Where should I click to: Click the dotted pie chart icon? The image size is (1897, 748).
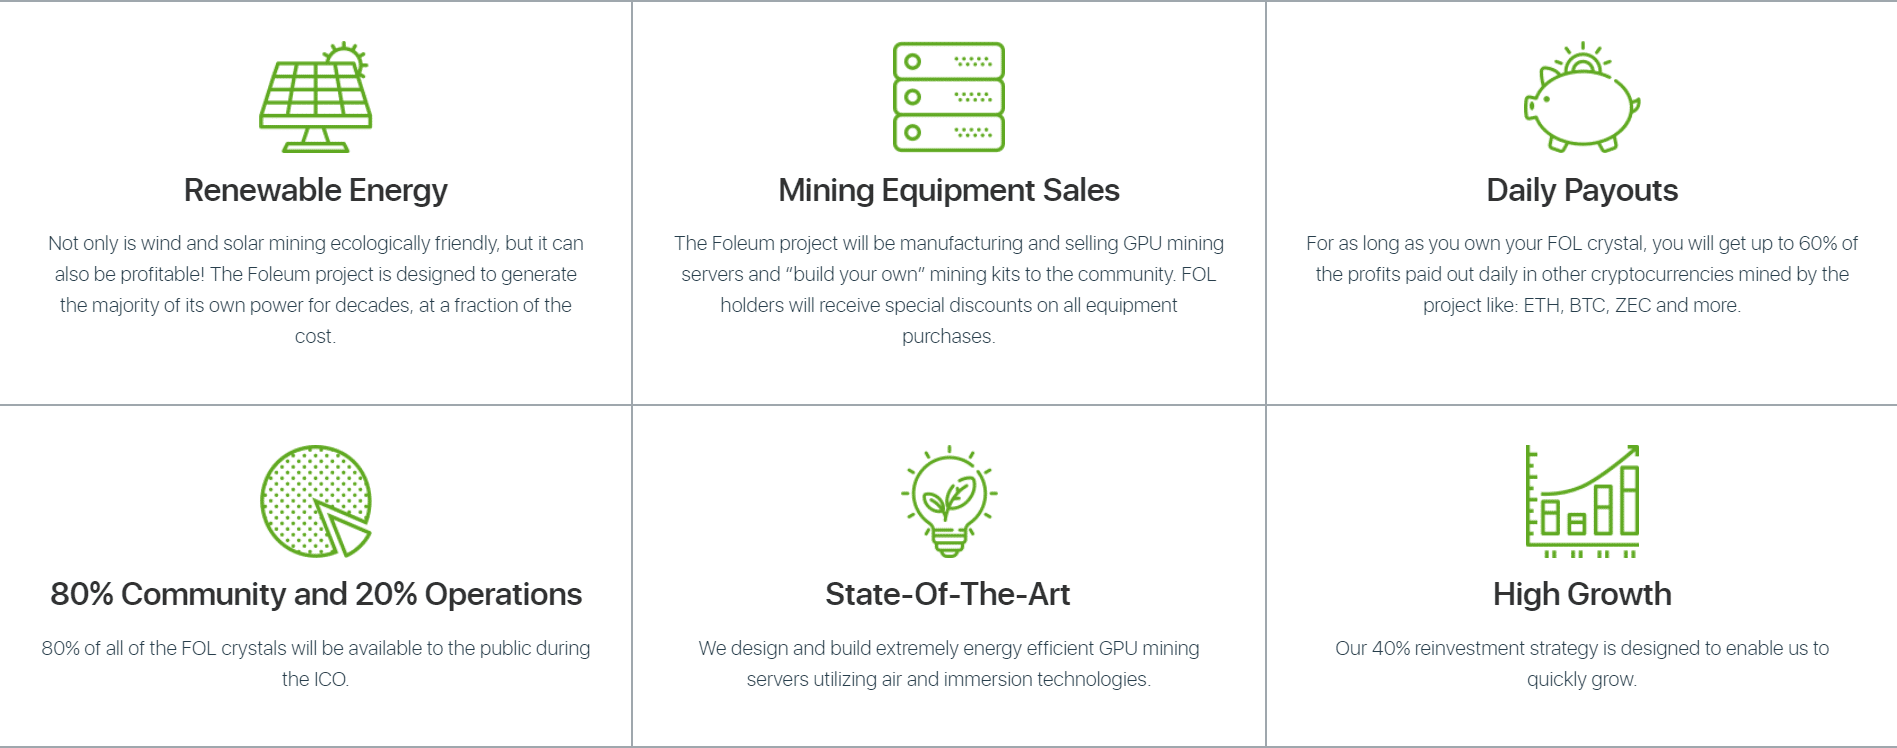(315, 501)
